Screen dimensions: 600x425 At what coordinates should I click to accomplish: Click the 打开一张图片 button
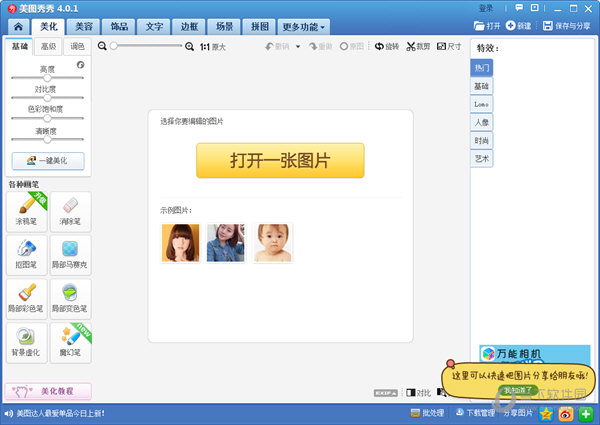pyautogui.click(x=280, y=160)
